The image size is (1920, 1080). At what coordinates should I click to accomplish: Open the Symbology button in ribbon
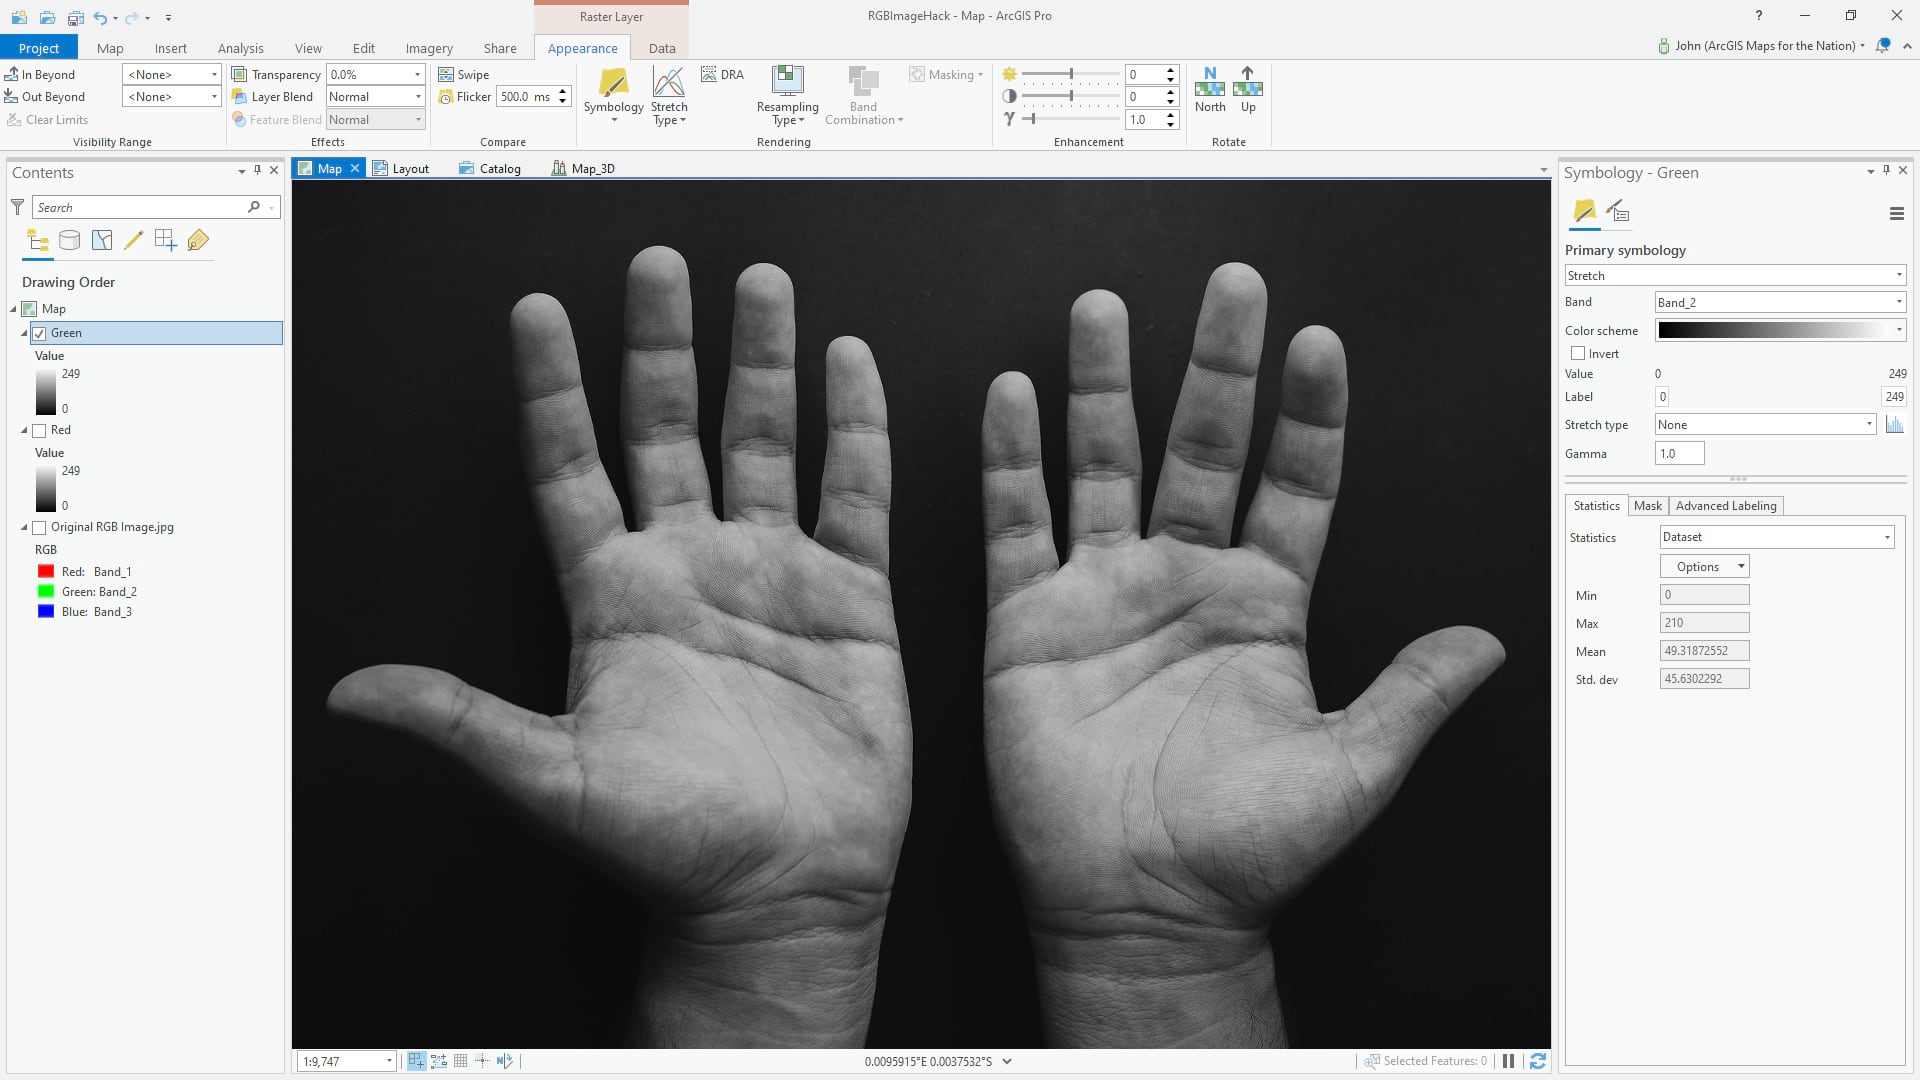pos(613,92)
